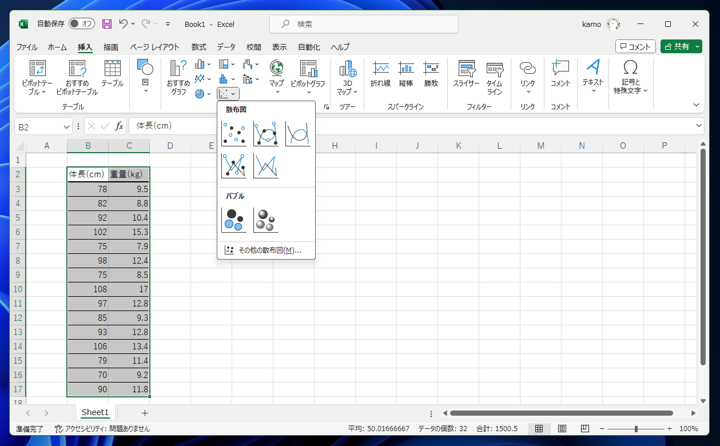This screenshot has width=720, height=446.
Task: Pick scatter with straight lines only
Action: [265, 165]
